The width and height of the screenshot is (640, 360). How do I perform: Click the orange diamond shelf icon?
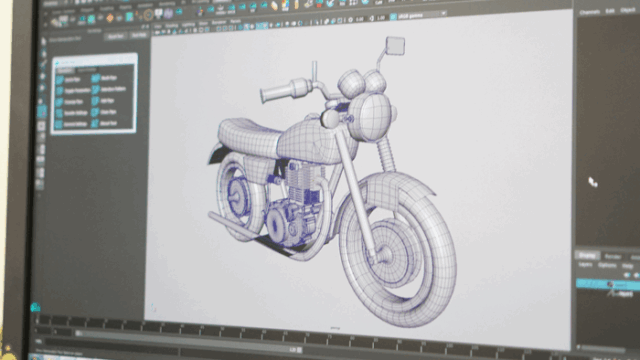click(109, 18)
